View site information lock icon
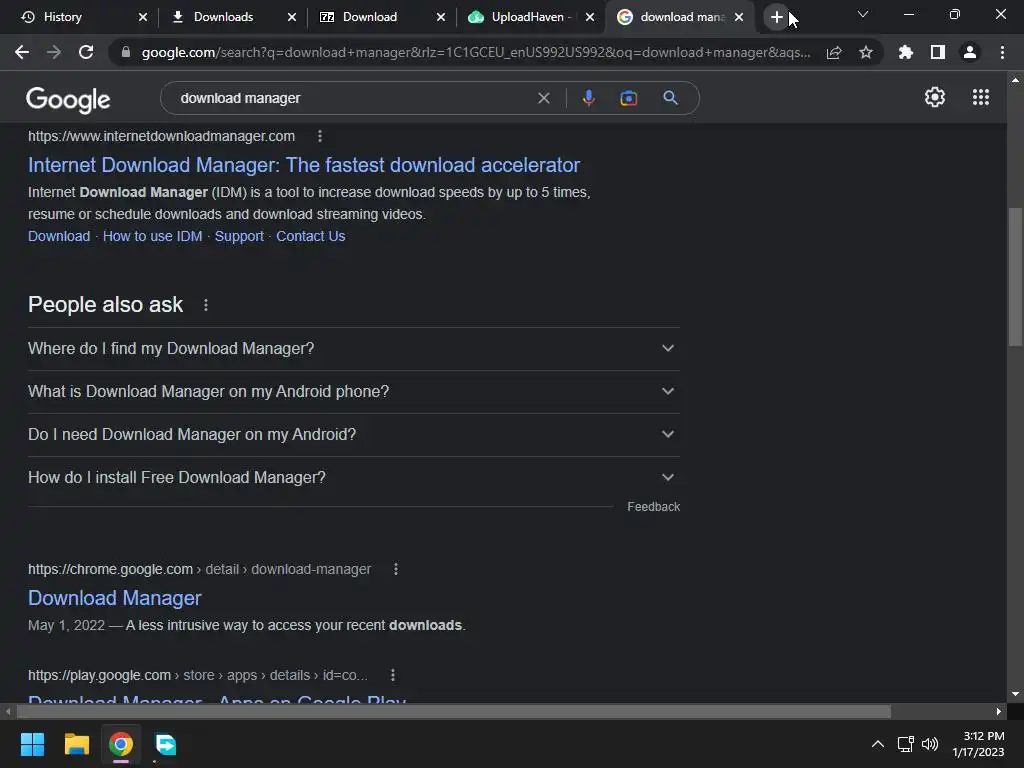This screenshot has height=768, width=1024. point(125,52)
